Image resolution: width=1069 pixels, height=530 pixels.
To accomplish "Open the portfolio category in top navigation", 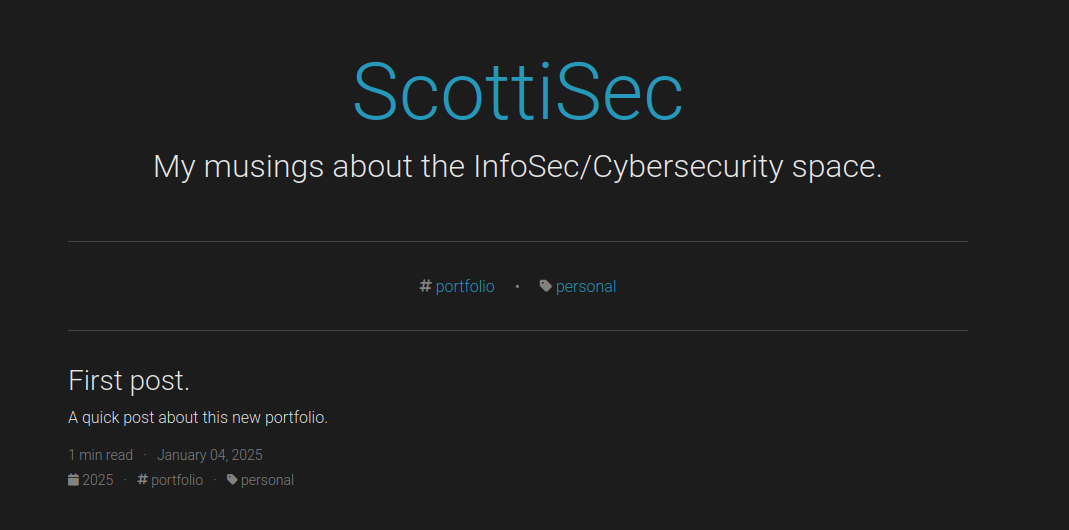I will tap(465, 287).
